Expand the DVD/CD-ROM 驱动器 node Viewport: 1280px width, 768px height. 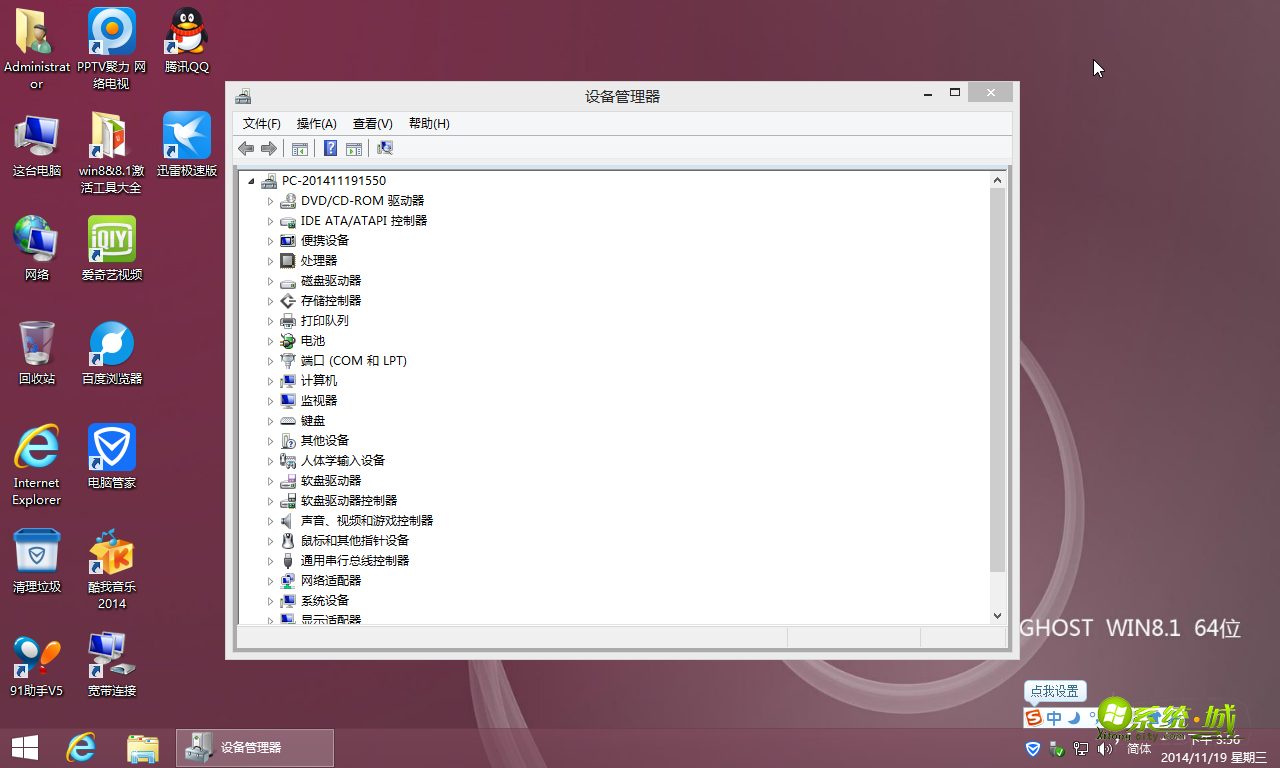pos(270,200)
